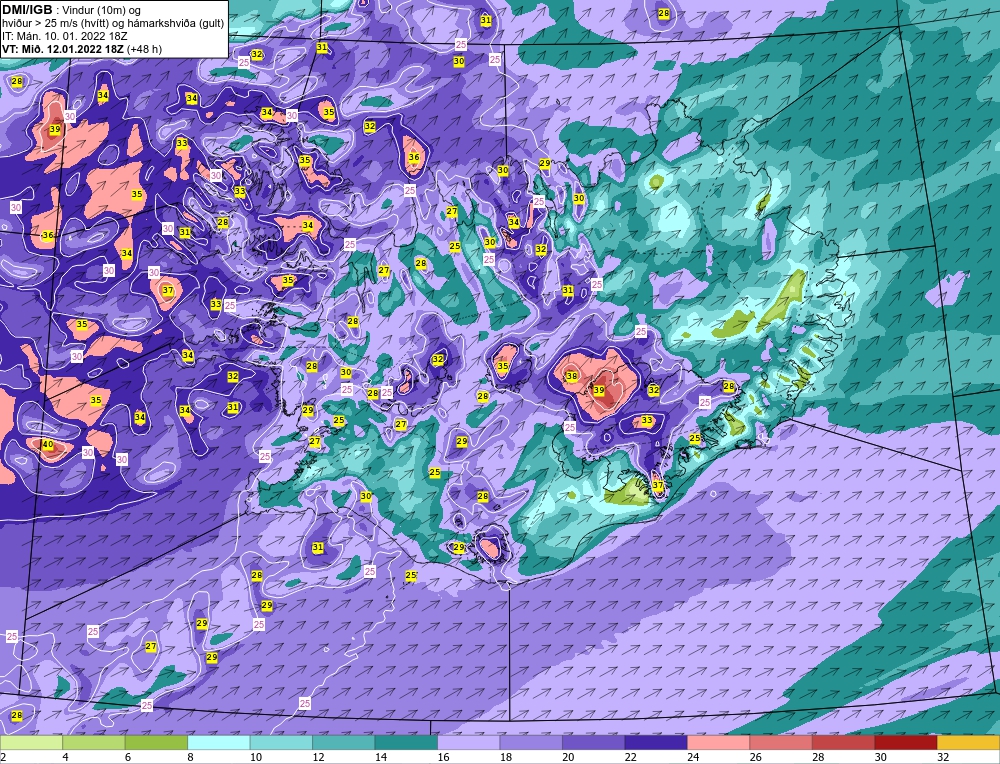Click the legend scale number 26
1000x764 pixels.
tap(756, 757)
